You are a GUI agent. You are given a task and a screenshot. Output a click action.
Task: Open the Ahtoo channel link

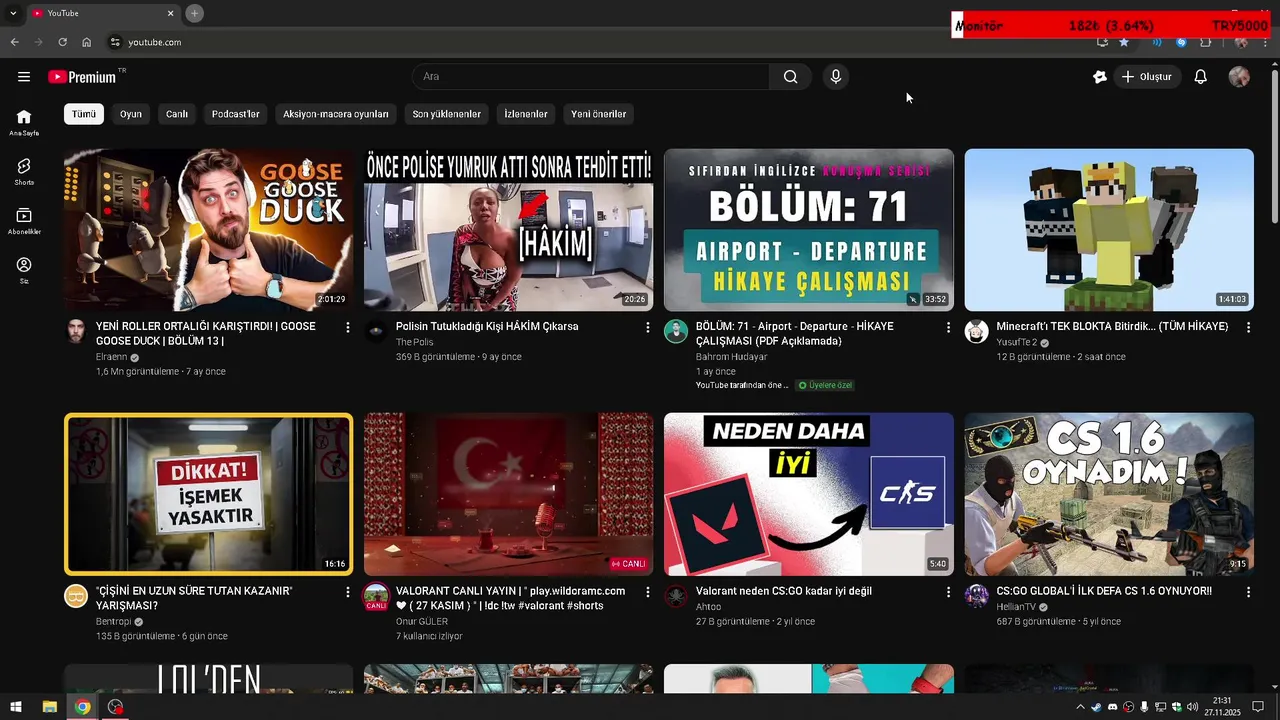708,607
